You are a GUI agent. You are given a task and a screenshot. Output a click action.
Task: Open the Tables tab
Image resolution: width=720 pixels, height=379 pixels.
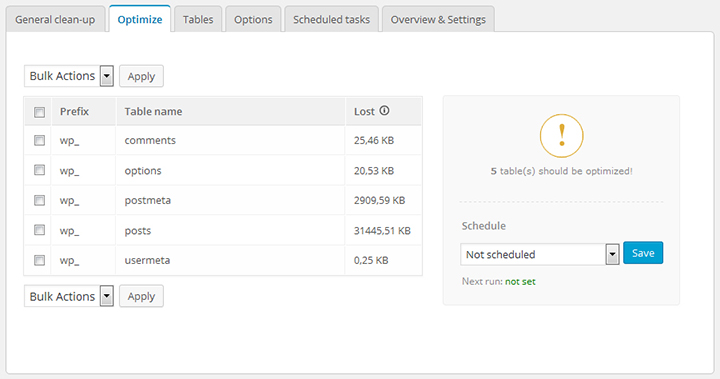(198, 20)
